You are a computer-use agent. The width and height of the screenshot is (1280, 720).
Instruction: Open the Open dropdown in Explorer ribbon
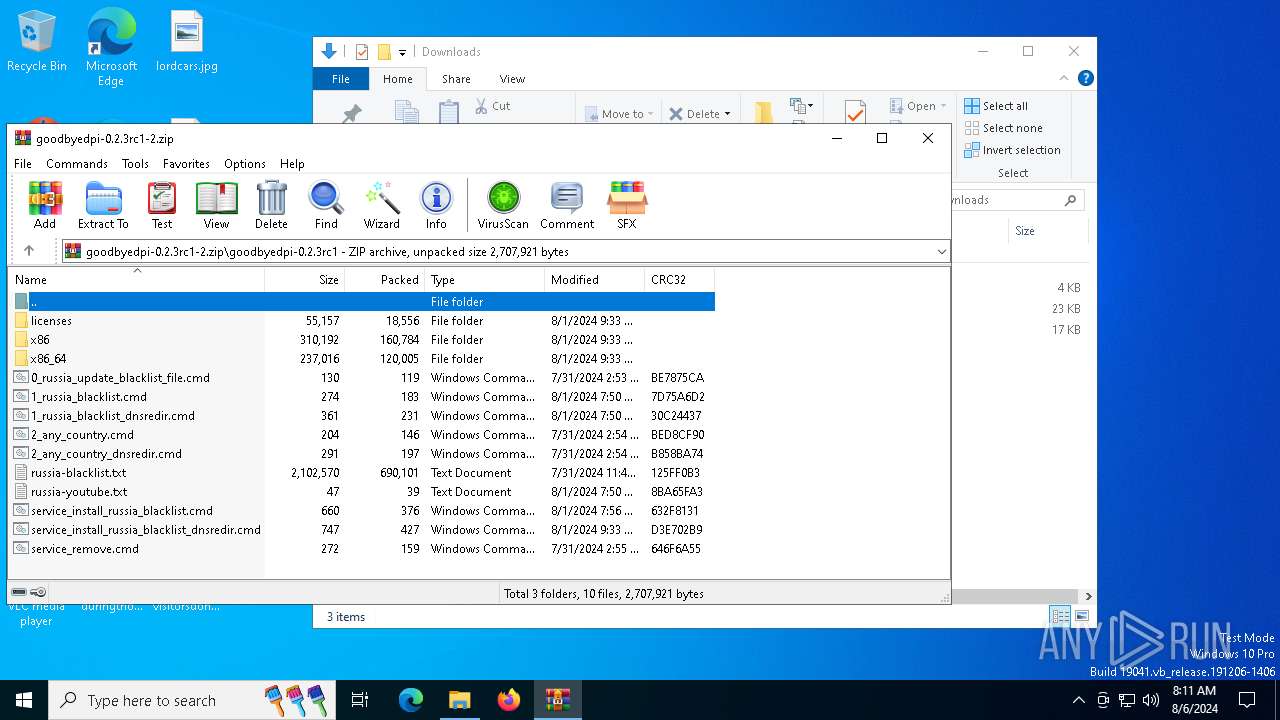pyautogui.click(x=919, y=106)
